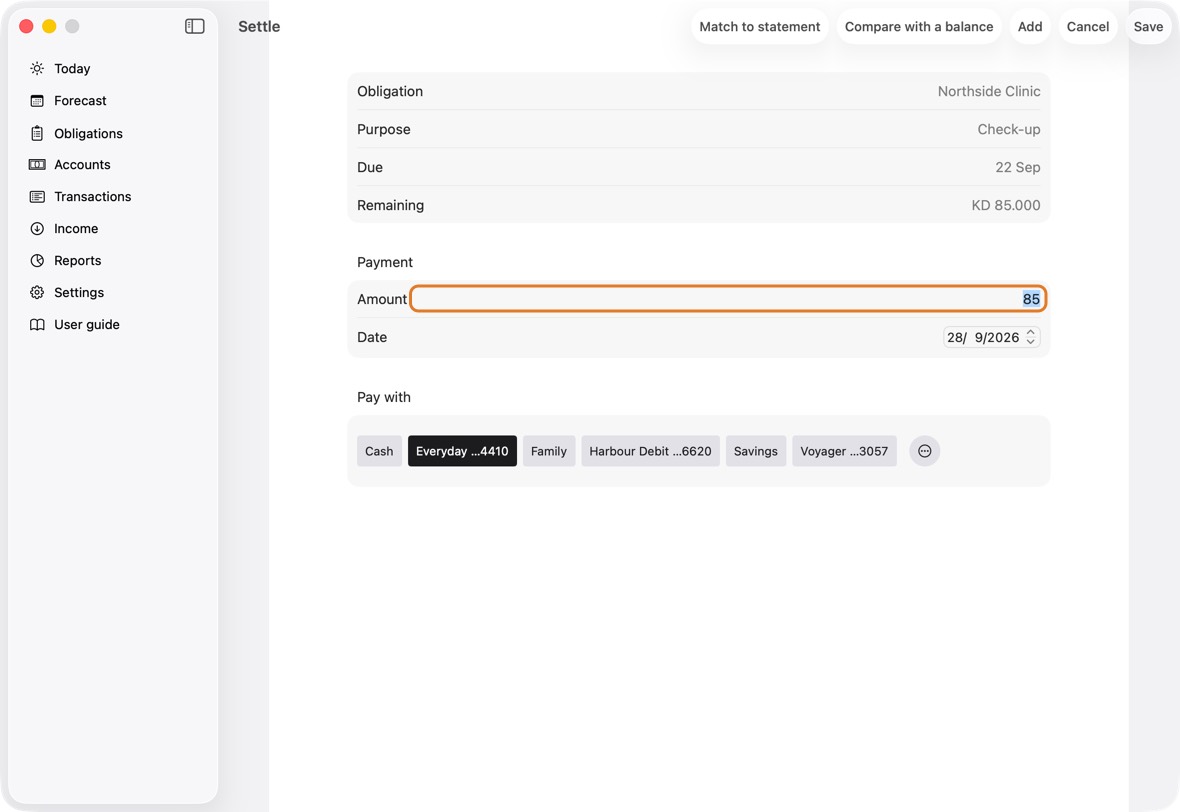The image size is (1180, 812).
Task: Click Compare with a balance button
Action: point(919,26)
